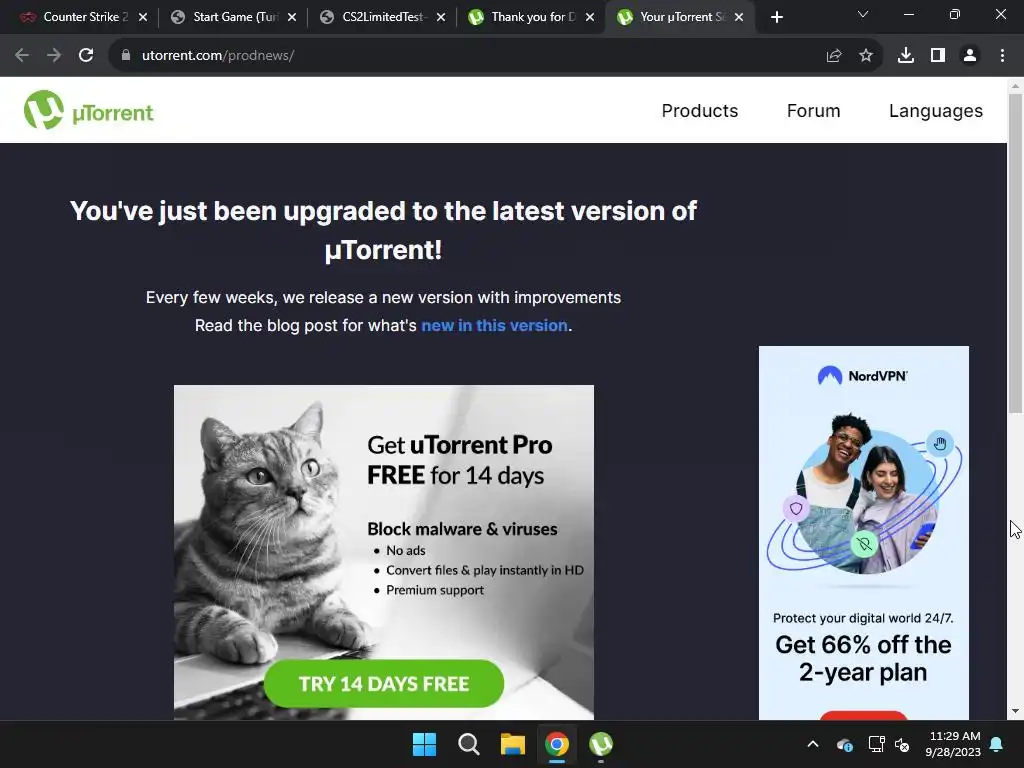
Task: Open the 'new in this version' link
Action: coord(494,325)
